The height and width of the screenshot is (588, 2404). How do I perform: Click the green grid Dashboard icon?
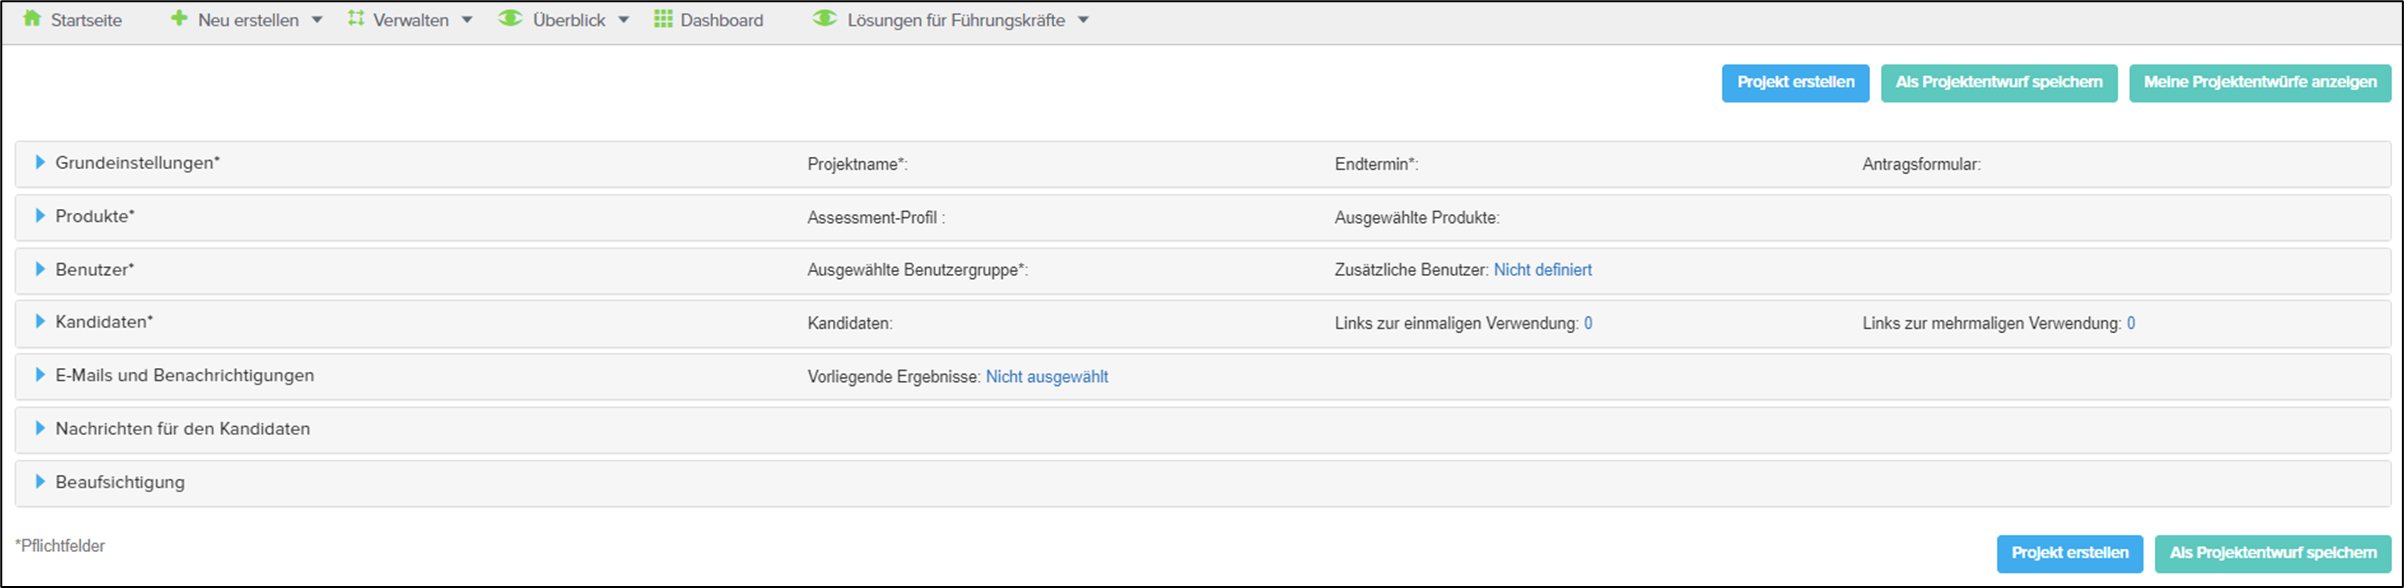(663, 19)
